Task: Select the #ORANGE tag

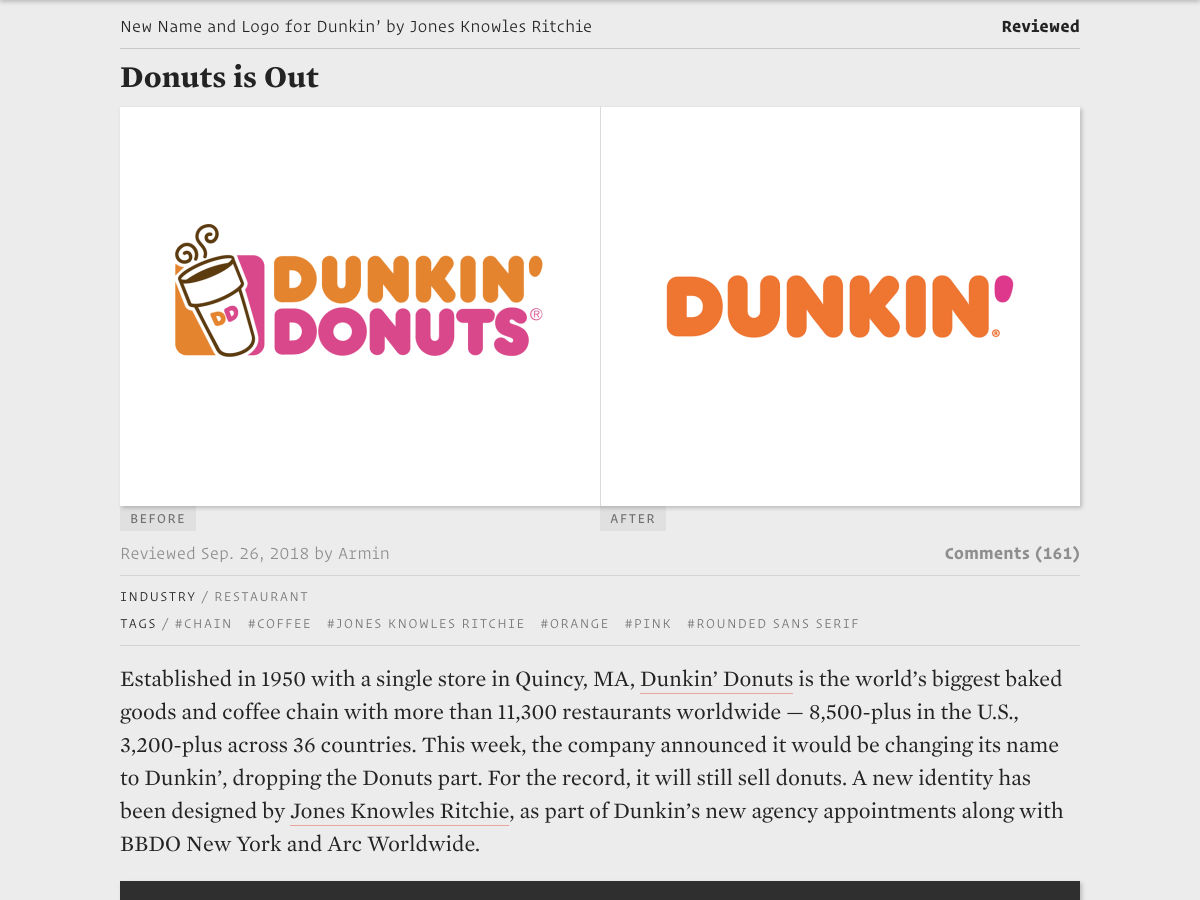Action: 575,623
